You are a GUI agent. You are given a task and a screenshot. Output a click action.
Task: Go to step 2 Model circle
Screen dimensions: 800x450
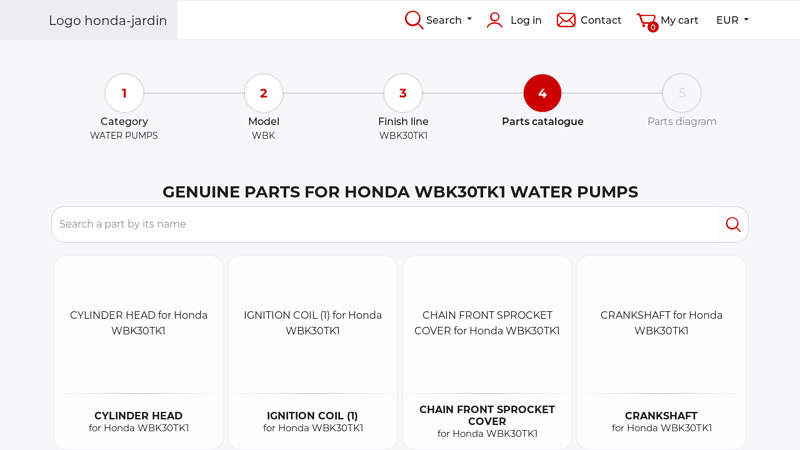coord(263,93)
